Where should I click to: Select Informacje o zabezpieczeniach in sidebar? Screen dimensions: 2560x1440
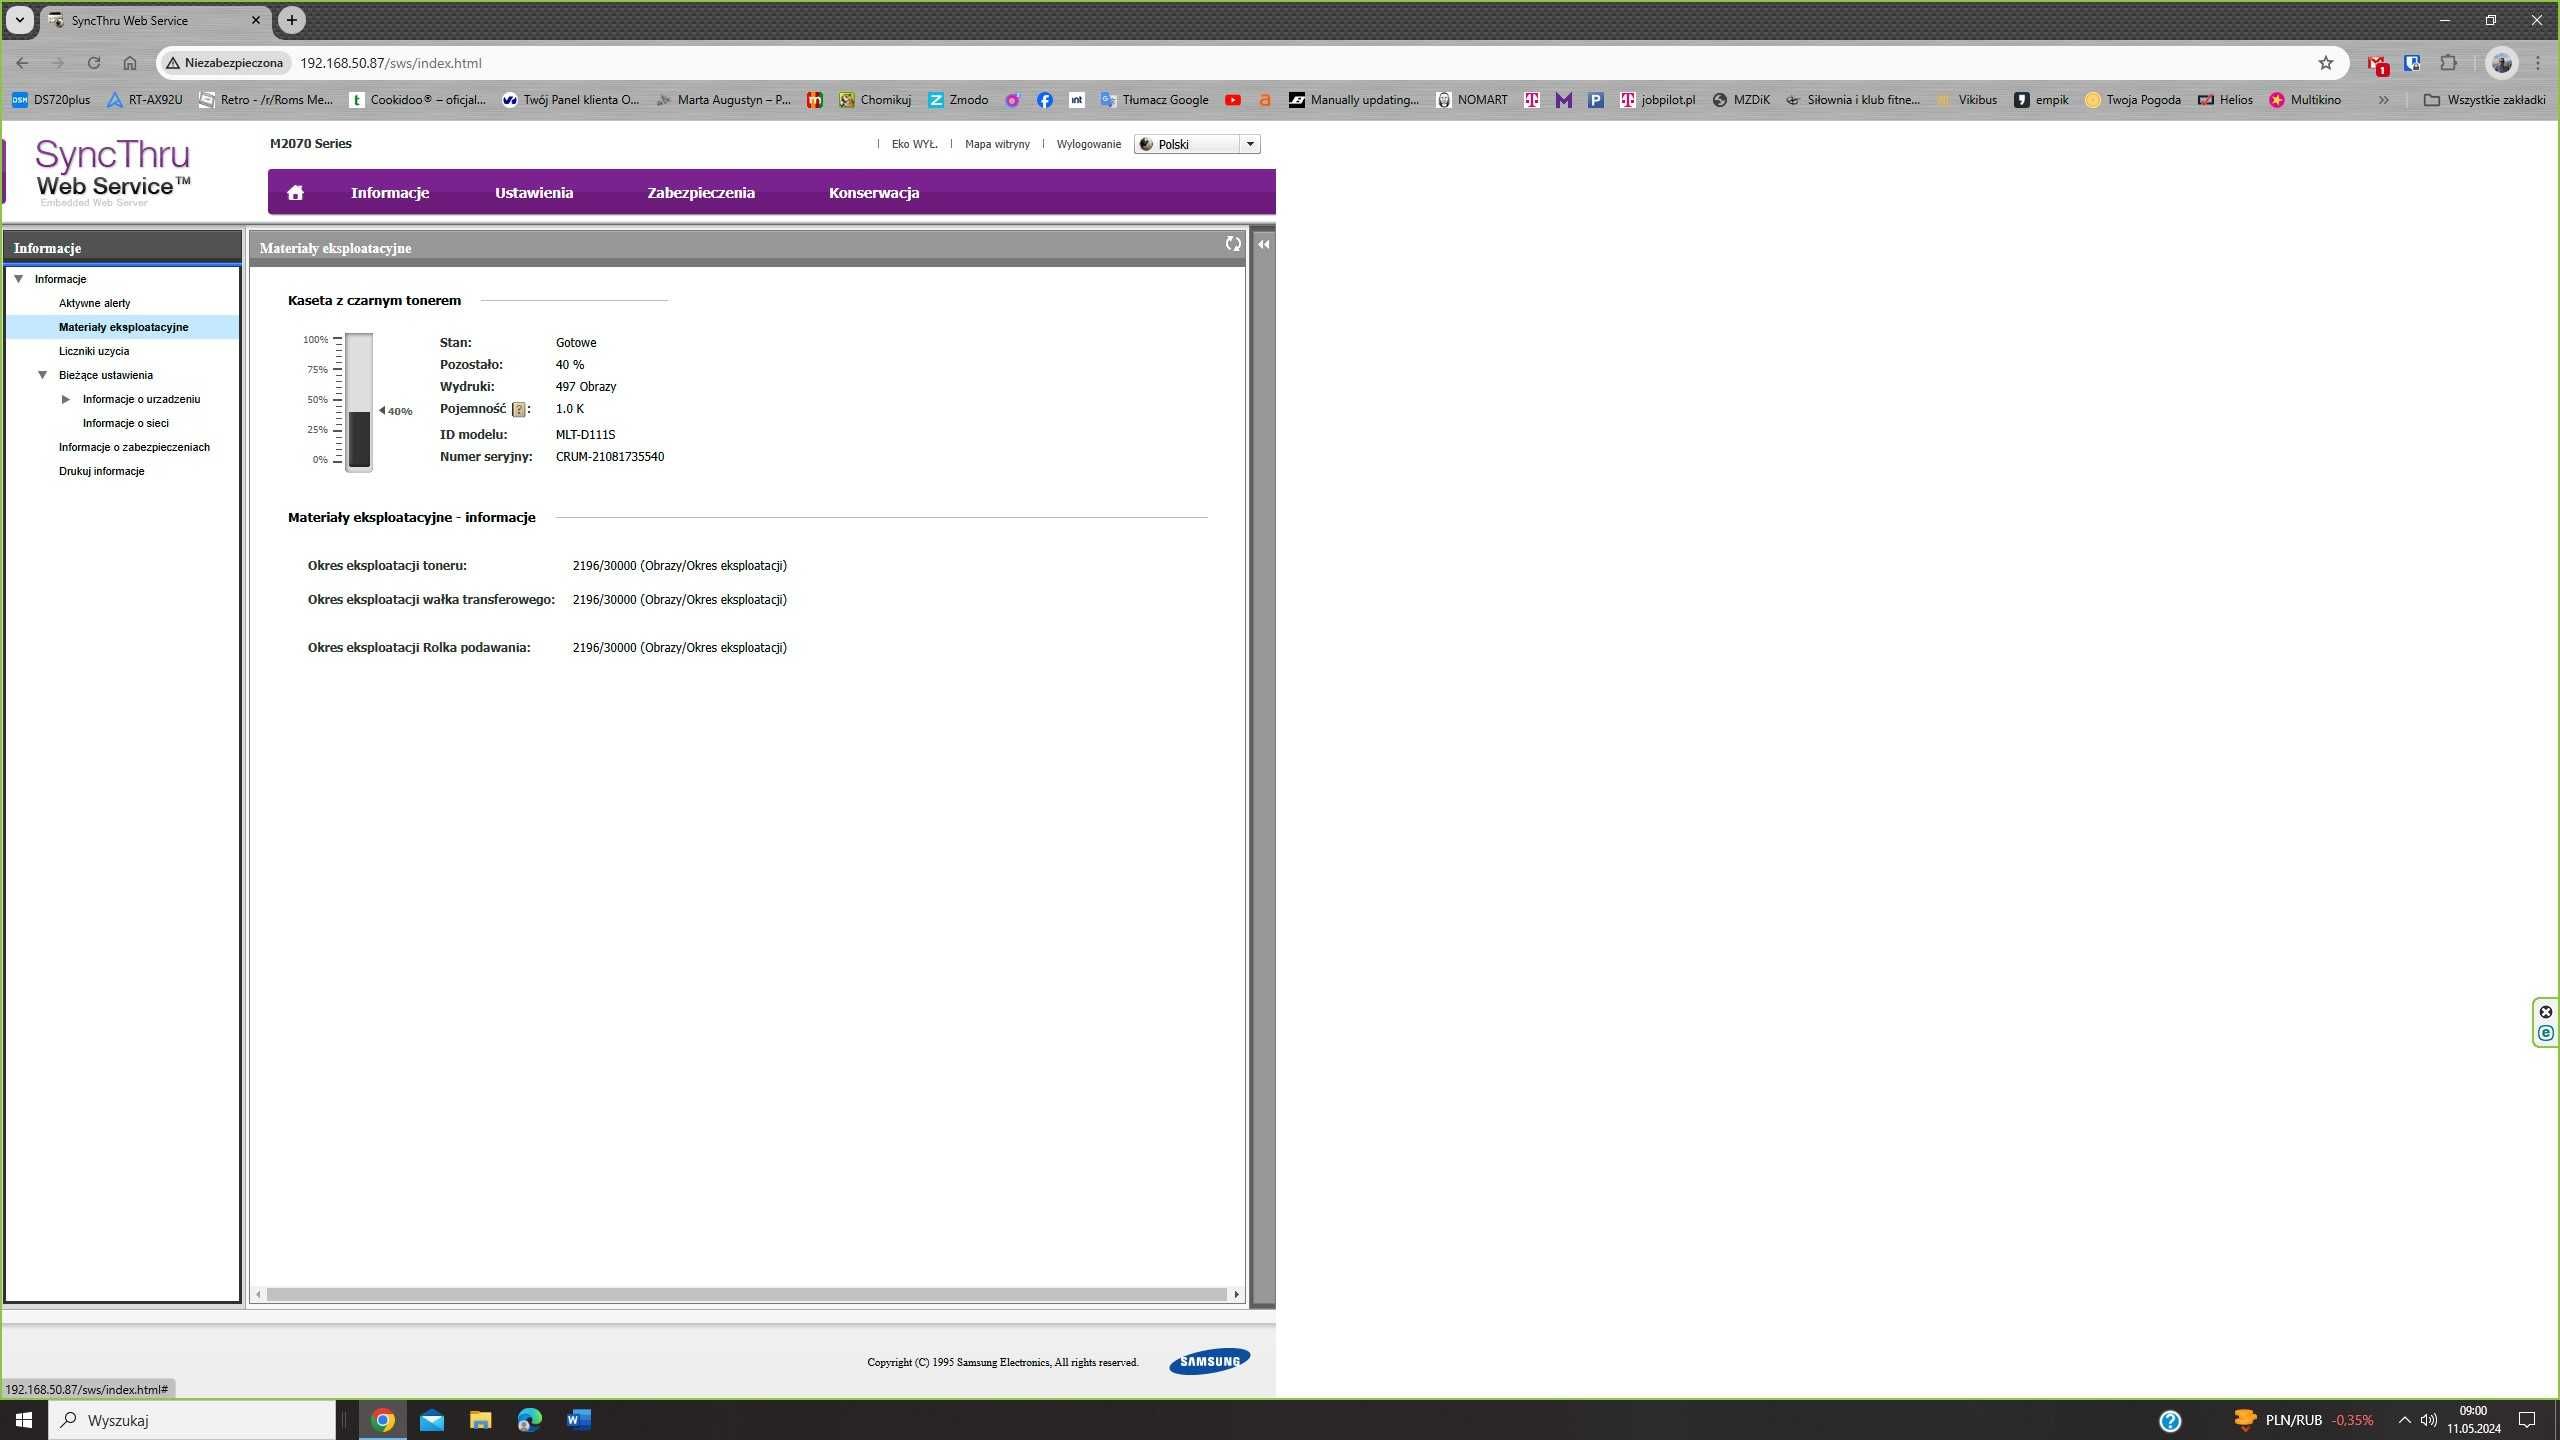pos(134,447)
